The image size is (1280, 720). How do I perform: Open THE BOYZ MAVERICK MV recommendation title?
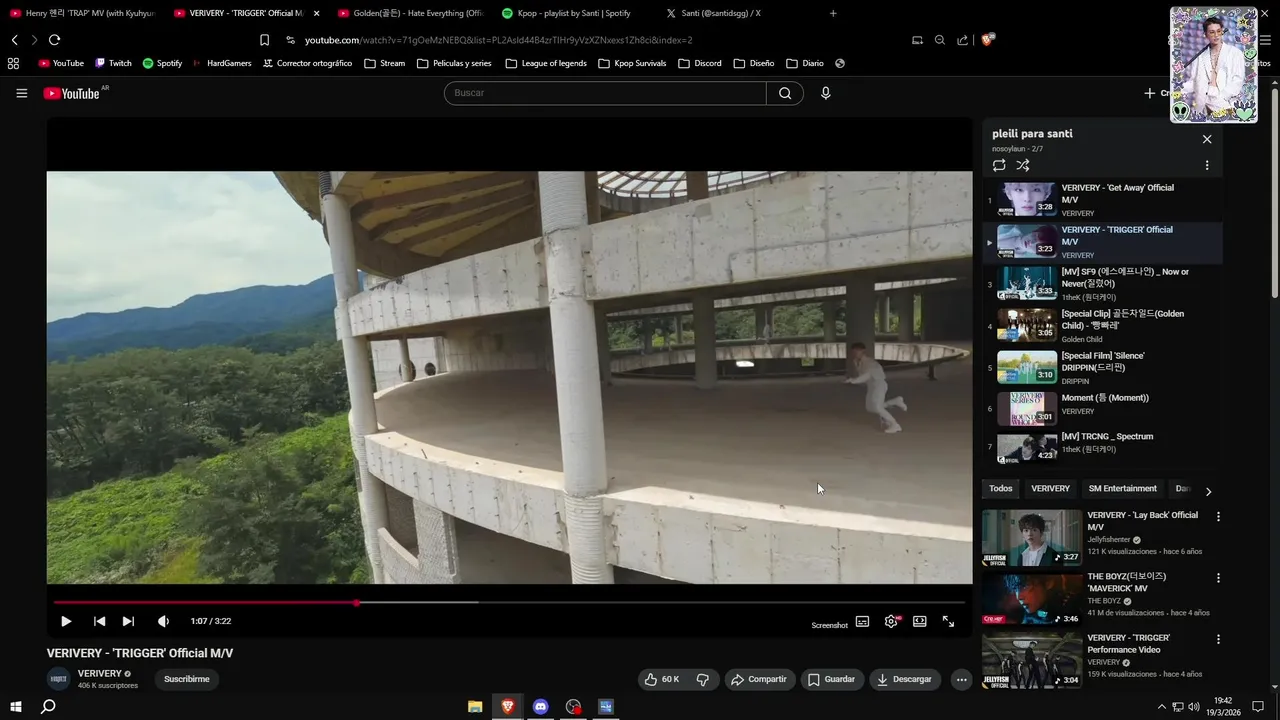(x=1127, y=582)
